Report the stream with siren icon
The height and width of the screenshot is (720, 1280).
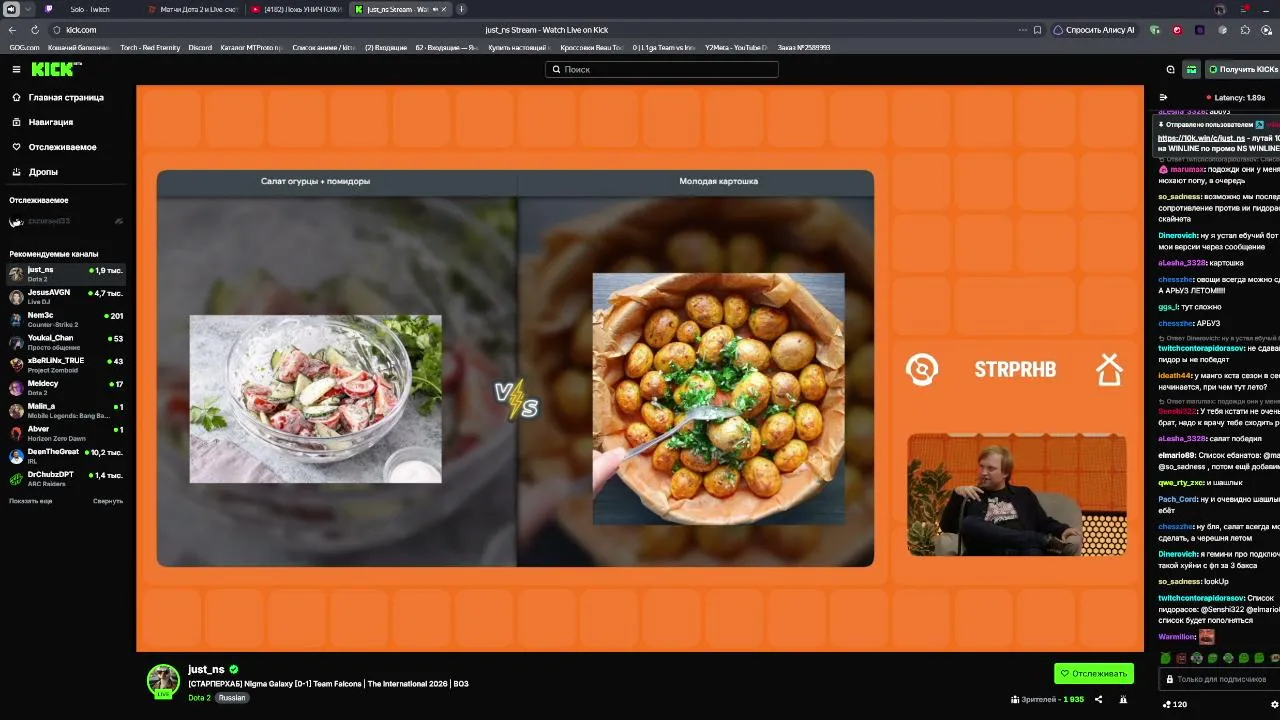point(1123,700)
